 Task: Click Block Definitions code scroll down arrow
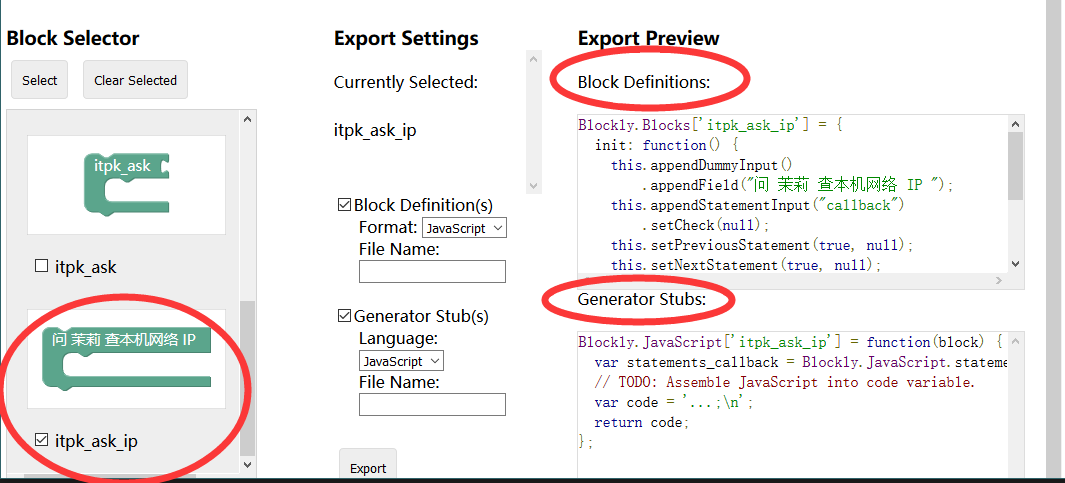1015,264
